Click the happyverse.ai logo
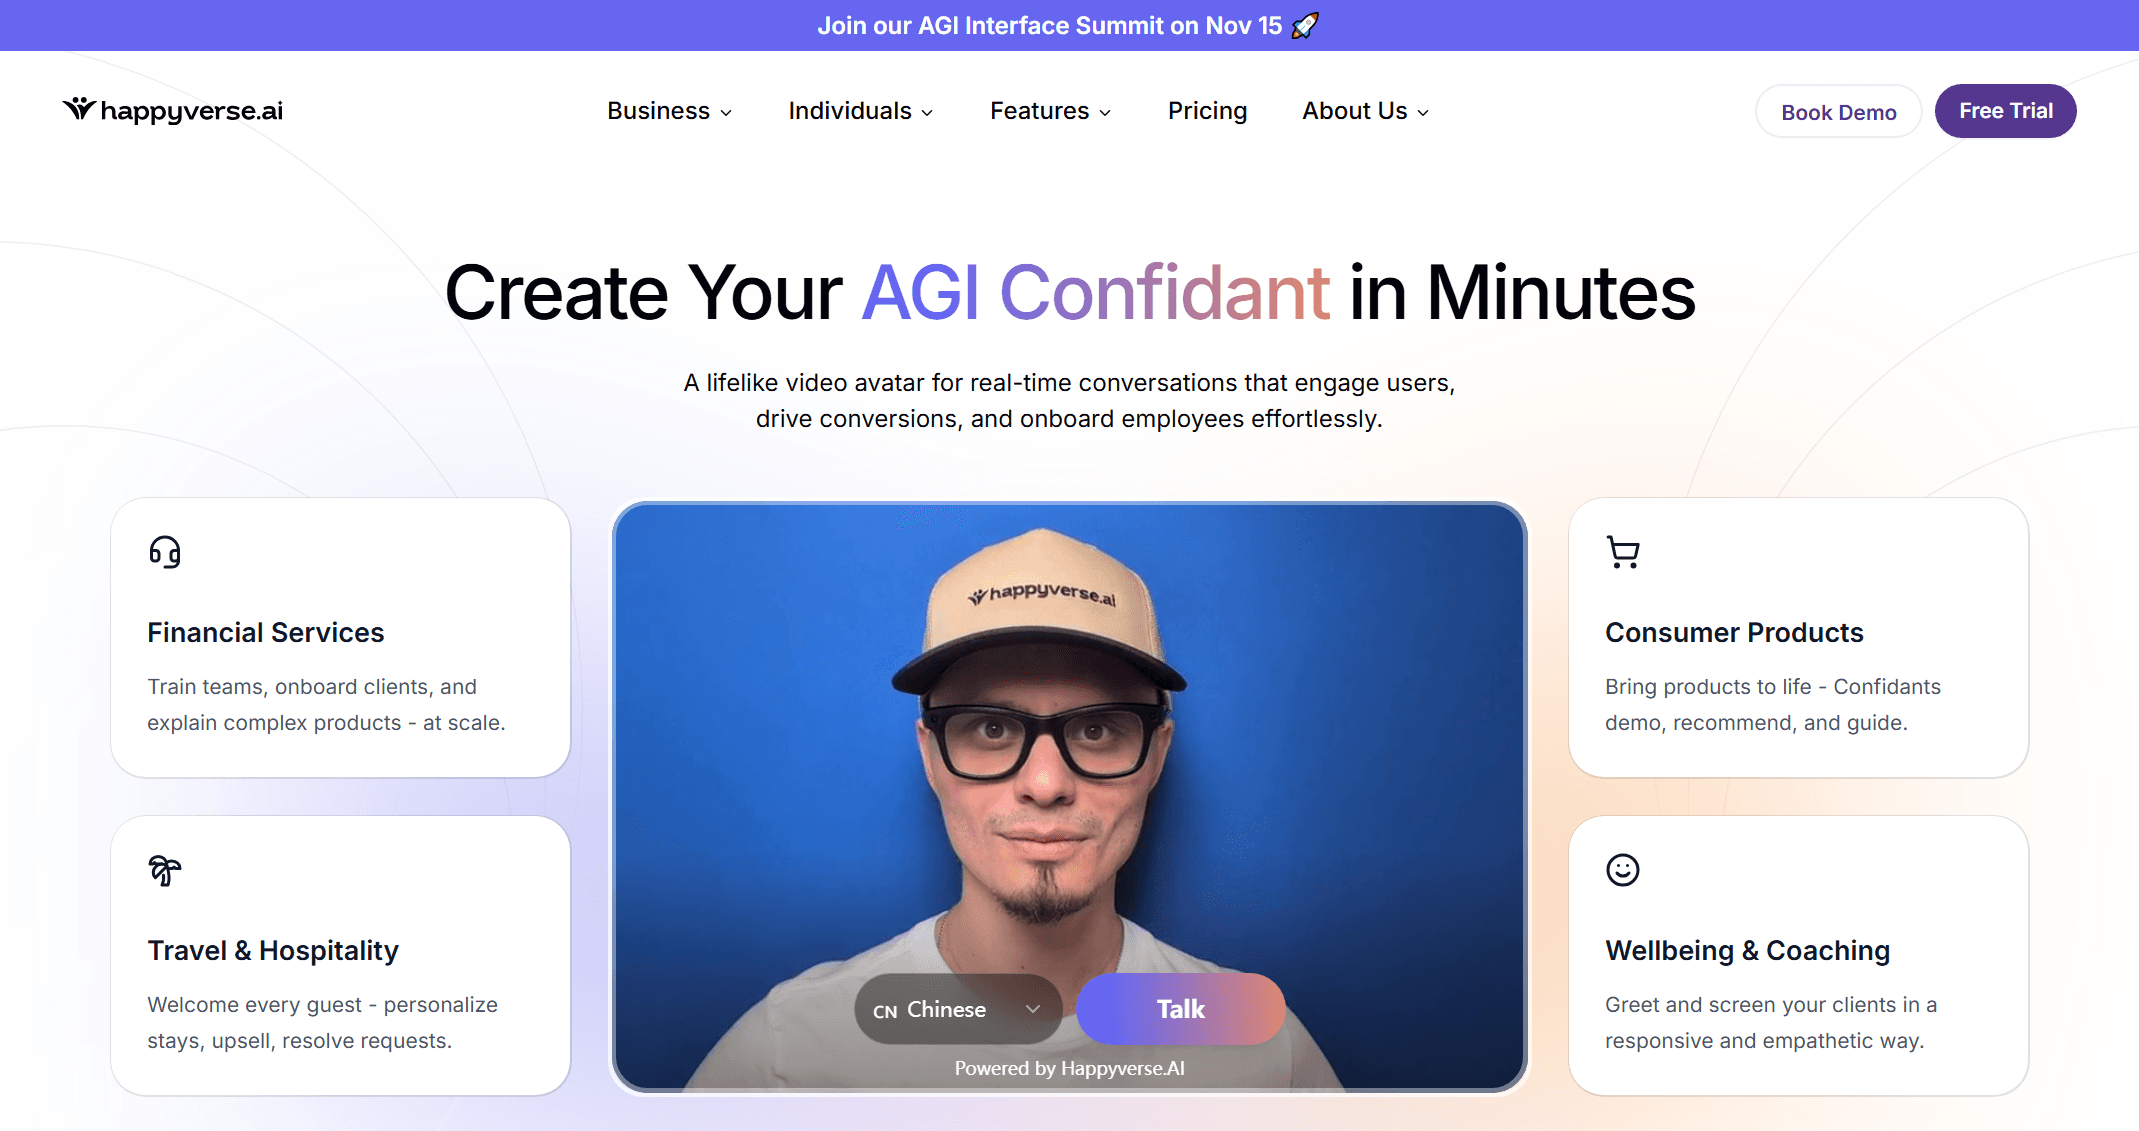This screenshot has width=2139, height=1131. tap(172, 110)
